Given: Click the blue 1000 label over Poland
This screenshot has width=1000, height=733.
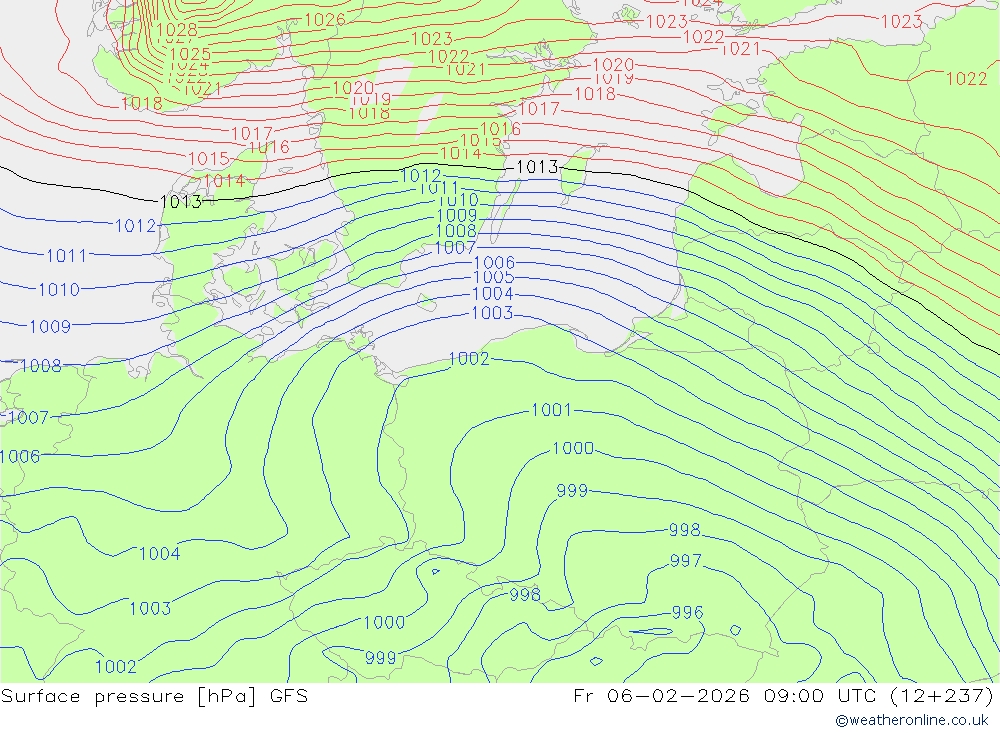Looking at the screenshot, I should (573, 448).
